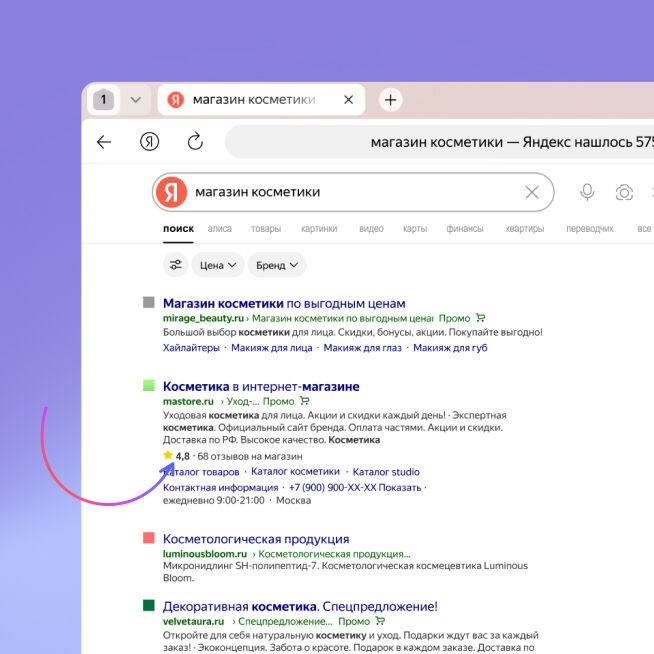Reload the page with the refresh icon
This screenshot has width=654, height=654.
[x=195, y=142]
